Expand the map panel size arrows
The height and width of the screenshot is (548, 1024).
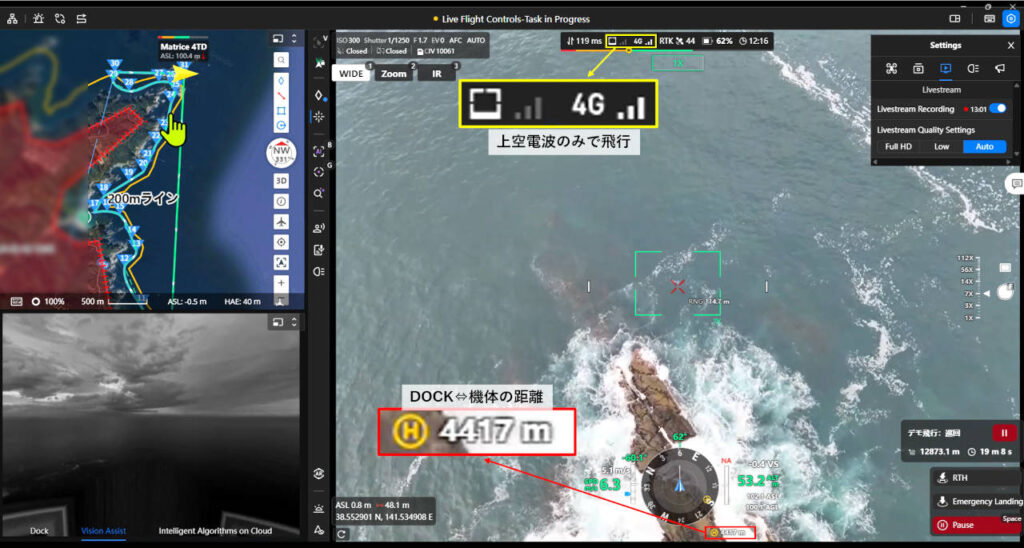tap(294, 39)
